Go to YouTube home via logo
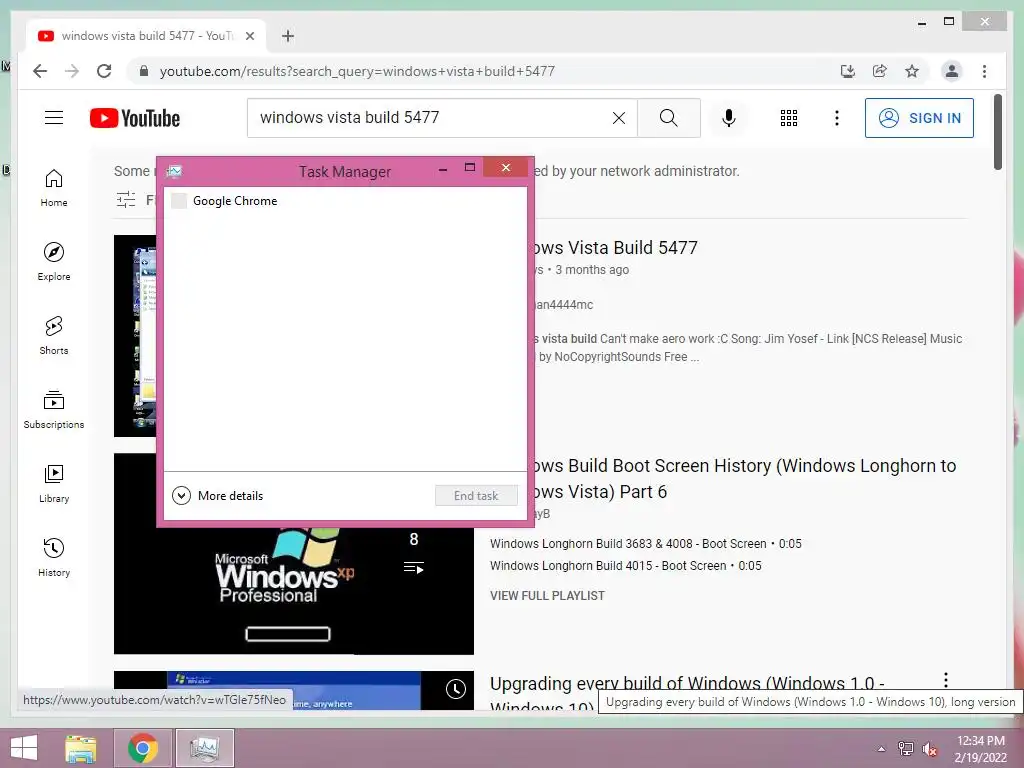 pyautogui.click(x=135, y=118)
